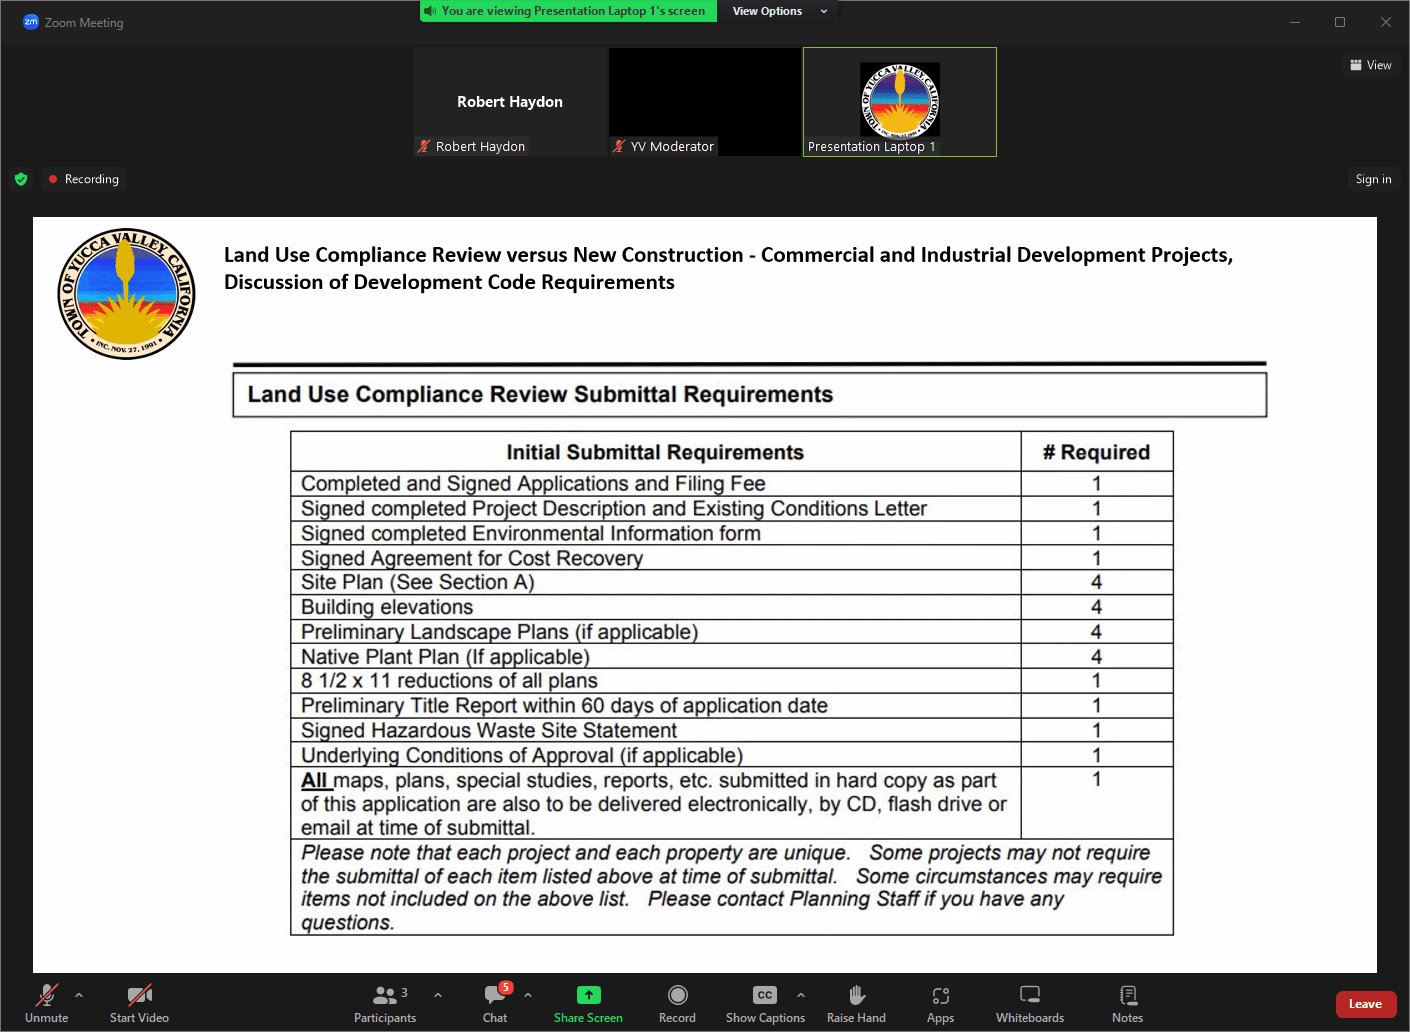Expand chat options arrow
Image resolution: width=1410 pixels, height=1032 pixels.
[528, 995]
